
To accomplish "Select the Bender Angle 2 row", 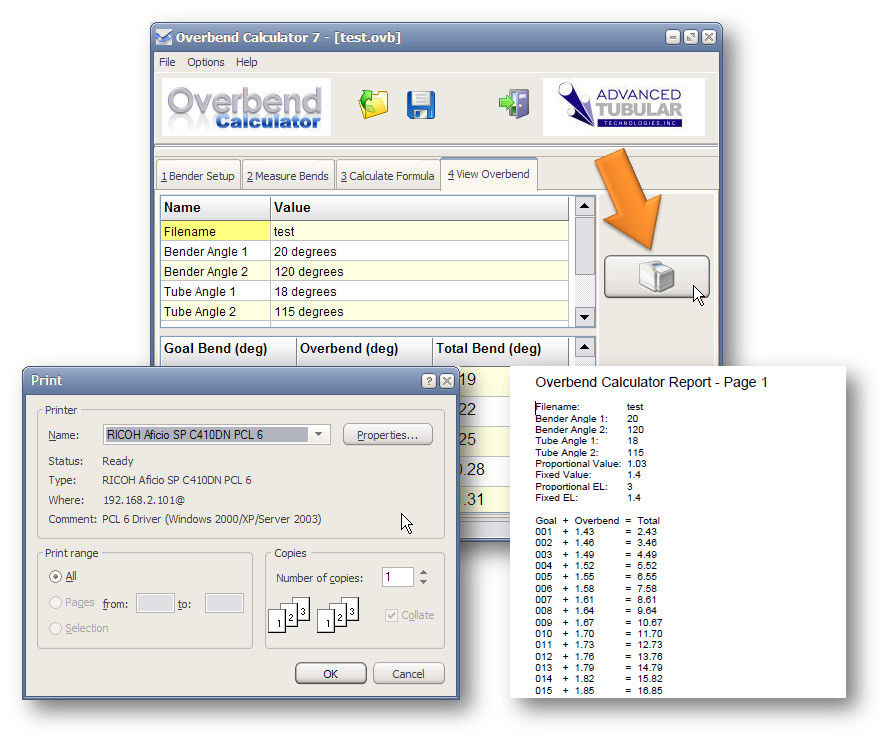I will click(x=365, y=272).
